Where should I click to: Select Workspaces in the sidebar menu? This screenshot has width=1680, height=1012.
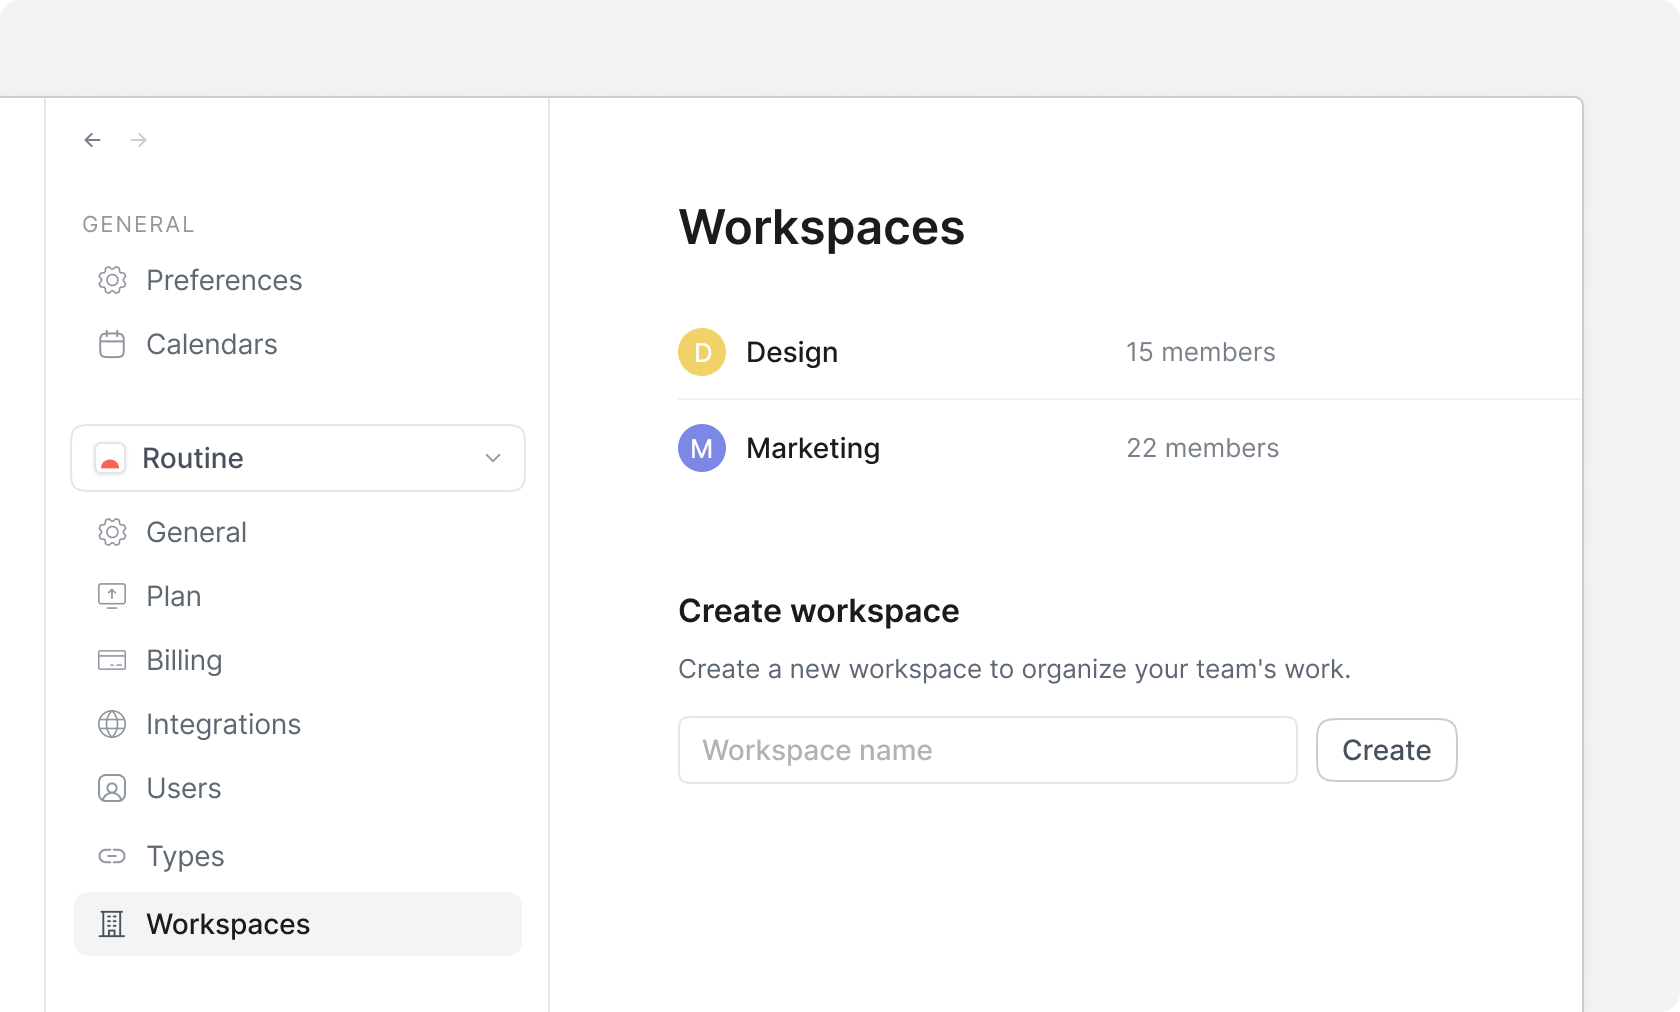(x=228, y=924)
